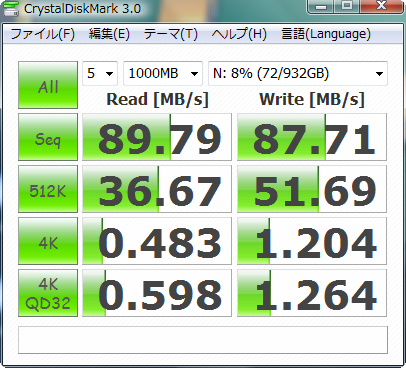Select the Seq write result 87.71
This screenshot has width=406, height=368.
coord(312,137)
